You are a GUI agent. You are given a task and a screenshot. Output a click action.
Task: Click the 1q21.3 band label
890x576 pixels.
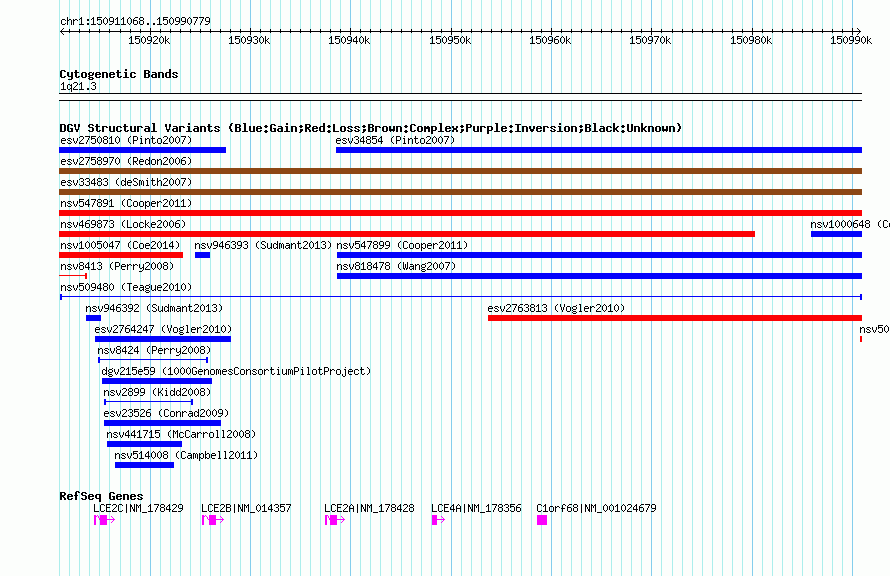(78, 86)
